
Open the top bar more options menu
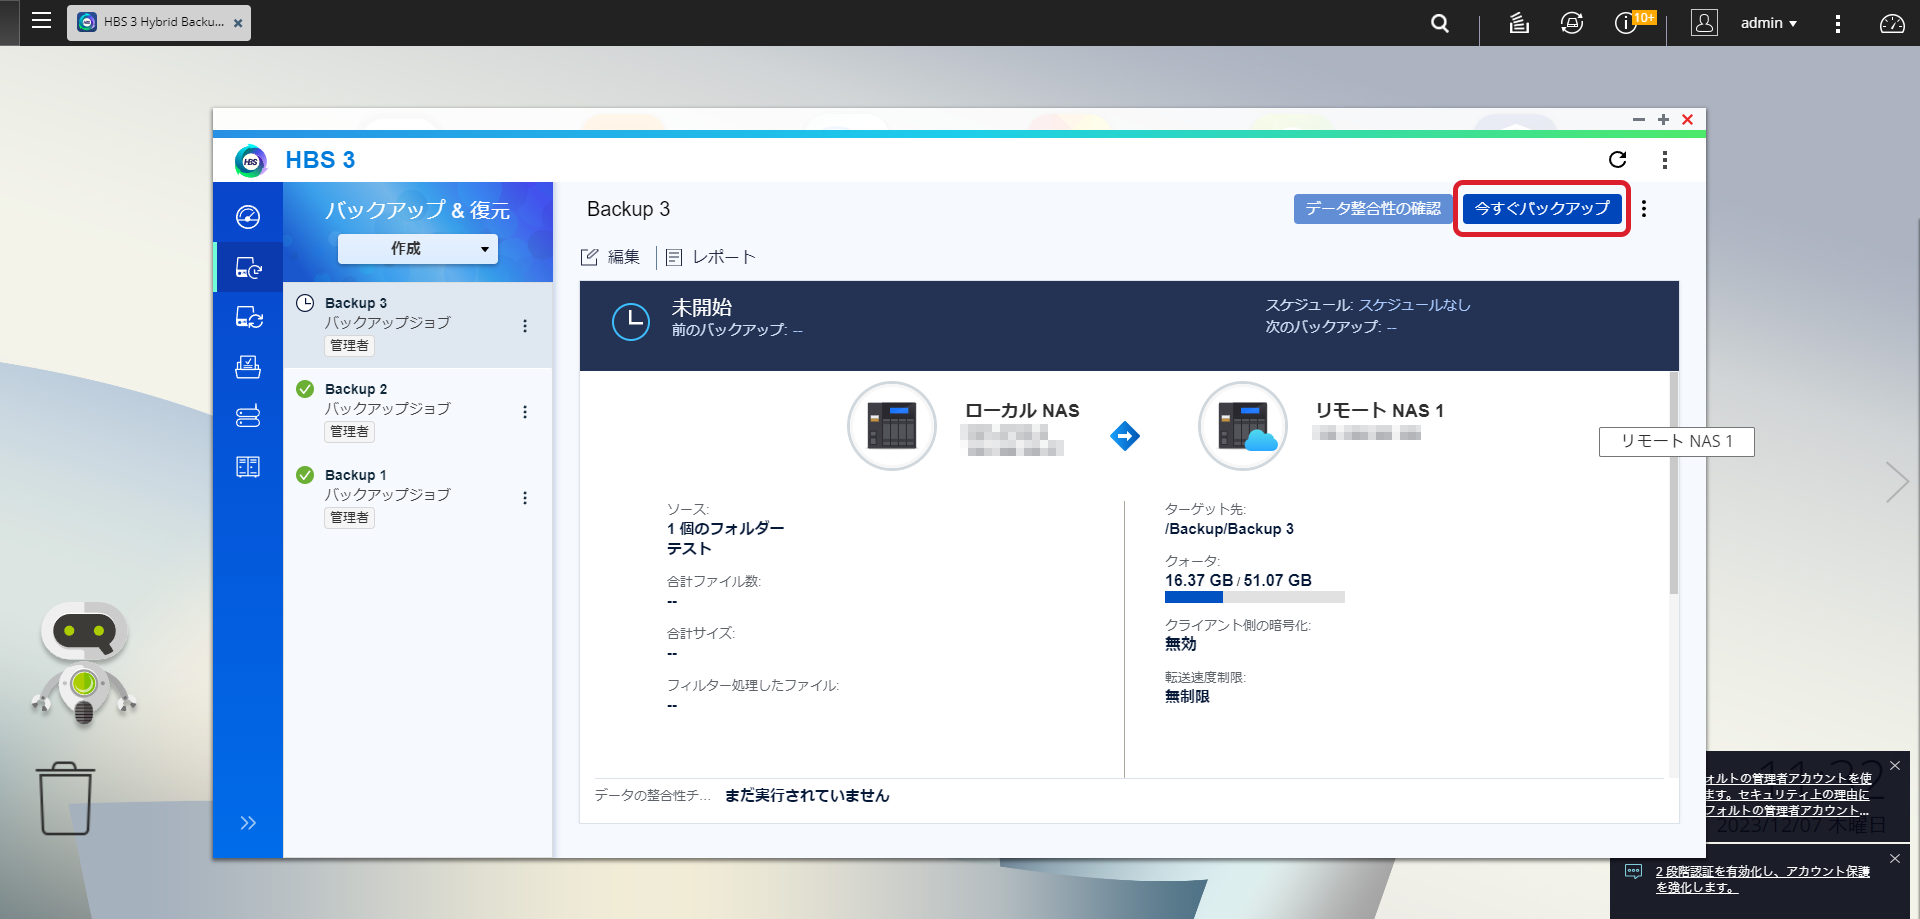coord(1837,23)
